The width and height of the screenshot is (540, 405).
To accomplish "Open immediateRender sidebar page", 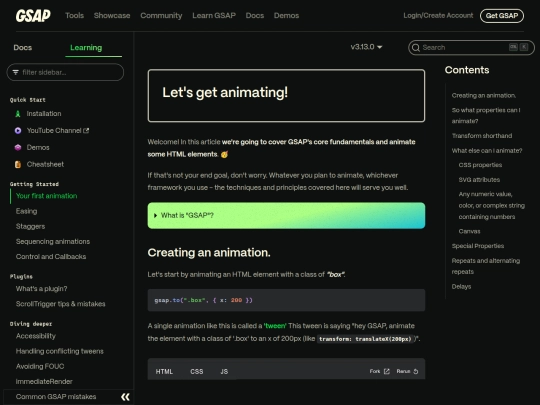I will (x=44, y=382).
